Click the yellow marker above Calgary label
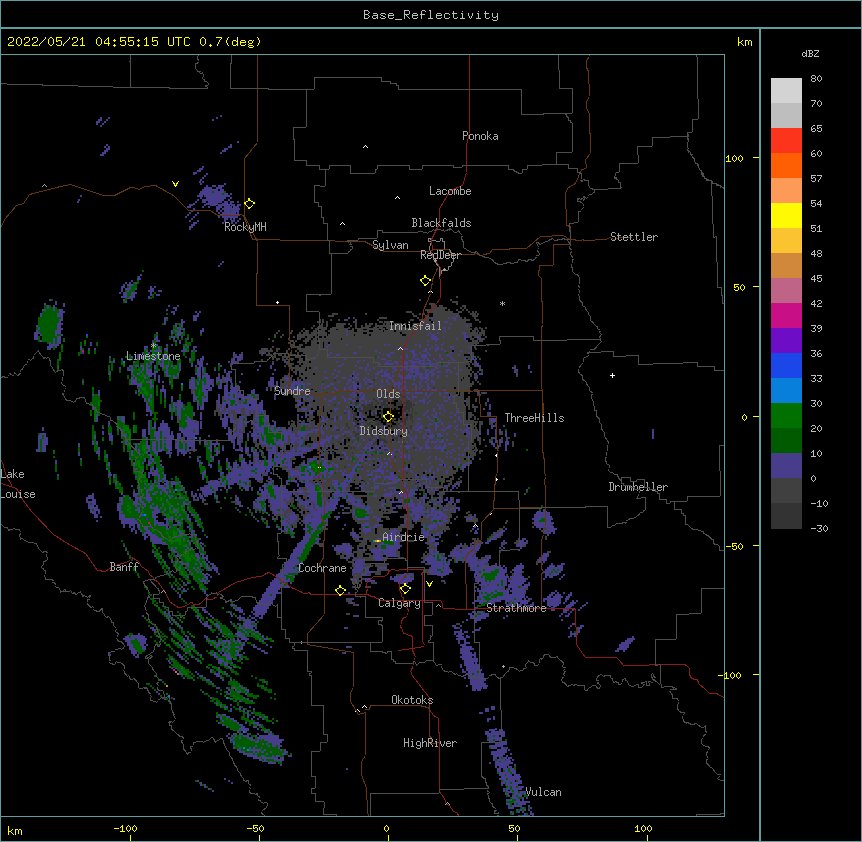This screenshot has height=842, width=862. [405, 589]
